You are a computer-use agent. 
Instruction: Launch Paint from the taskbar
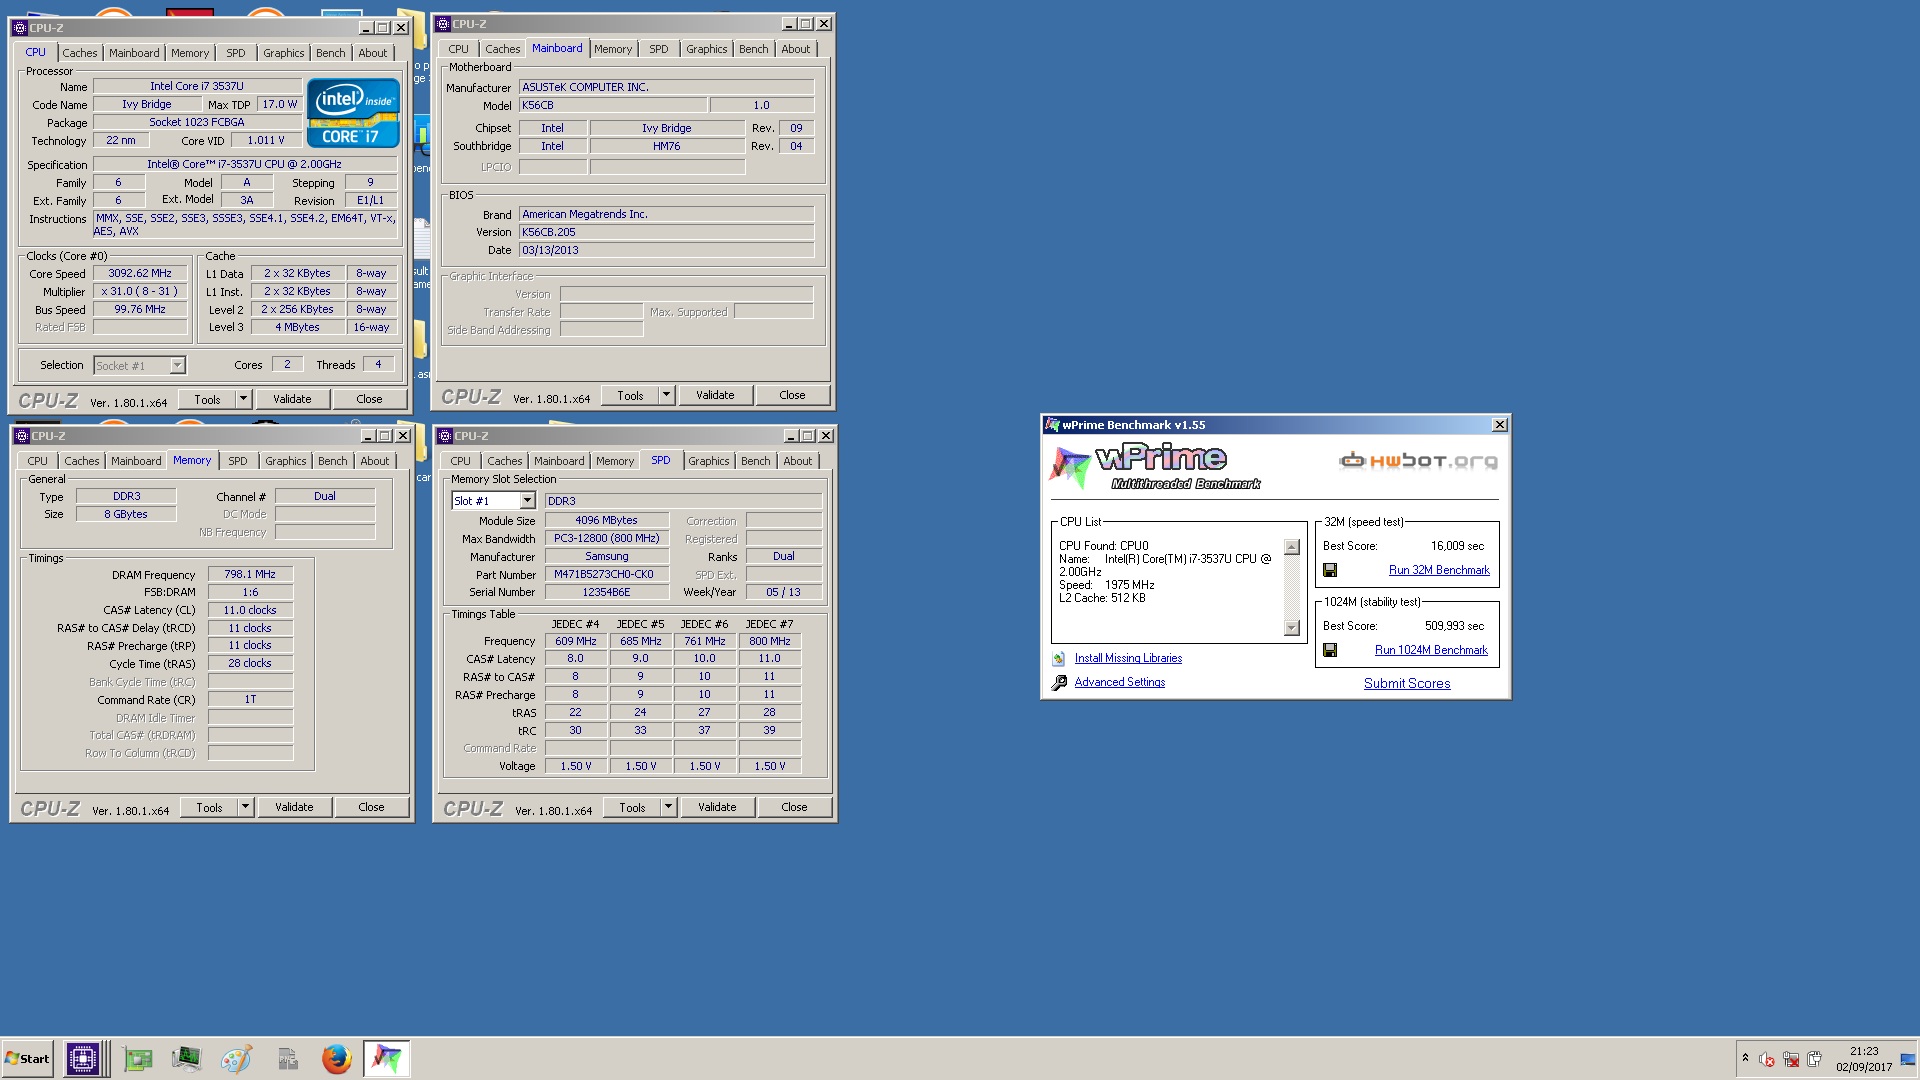point(236,1058)
